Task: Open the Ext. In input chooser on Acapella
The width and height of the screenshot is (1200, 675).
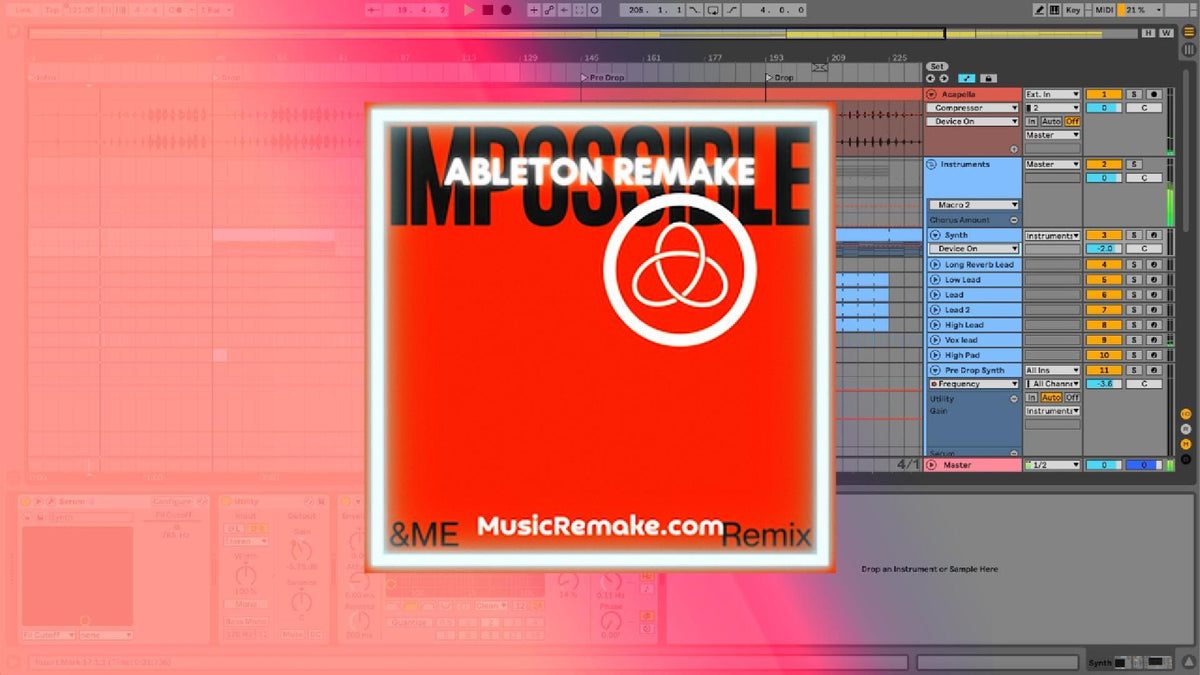Action: (x=1052, y=94)
